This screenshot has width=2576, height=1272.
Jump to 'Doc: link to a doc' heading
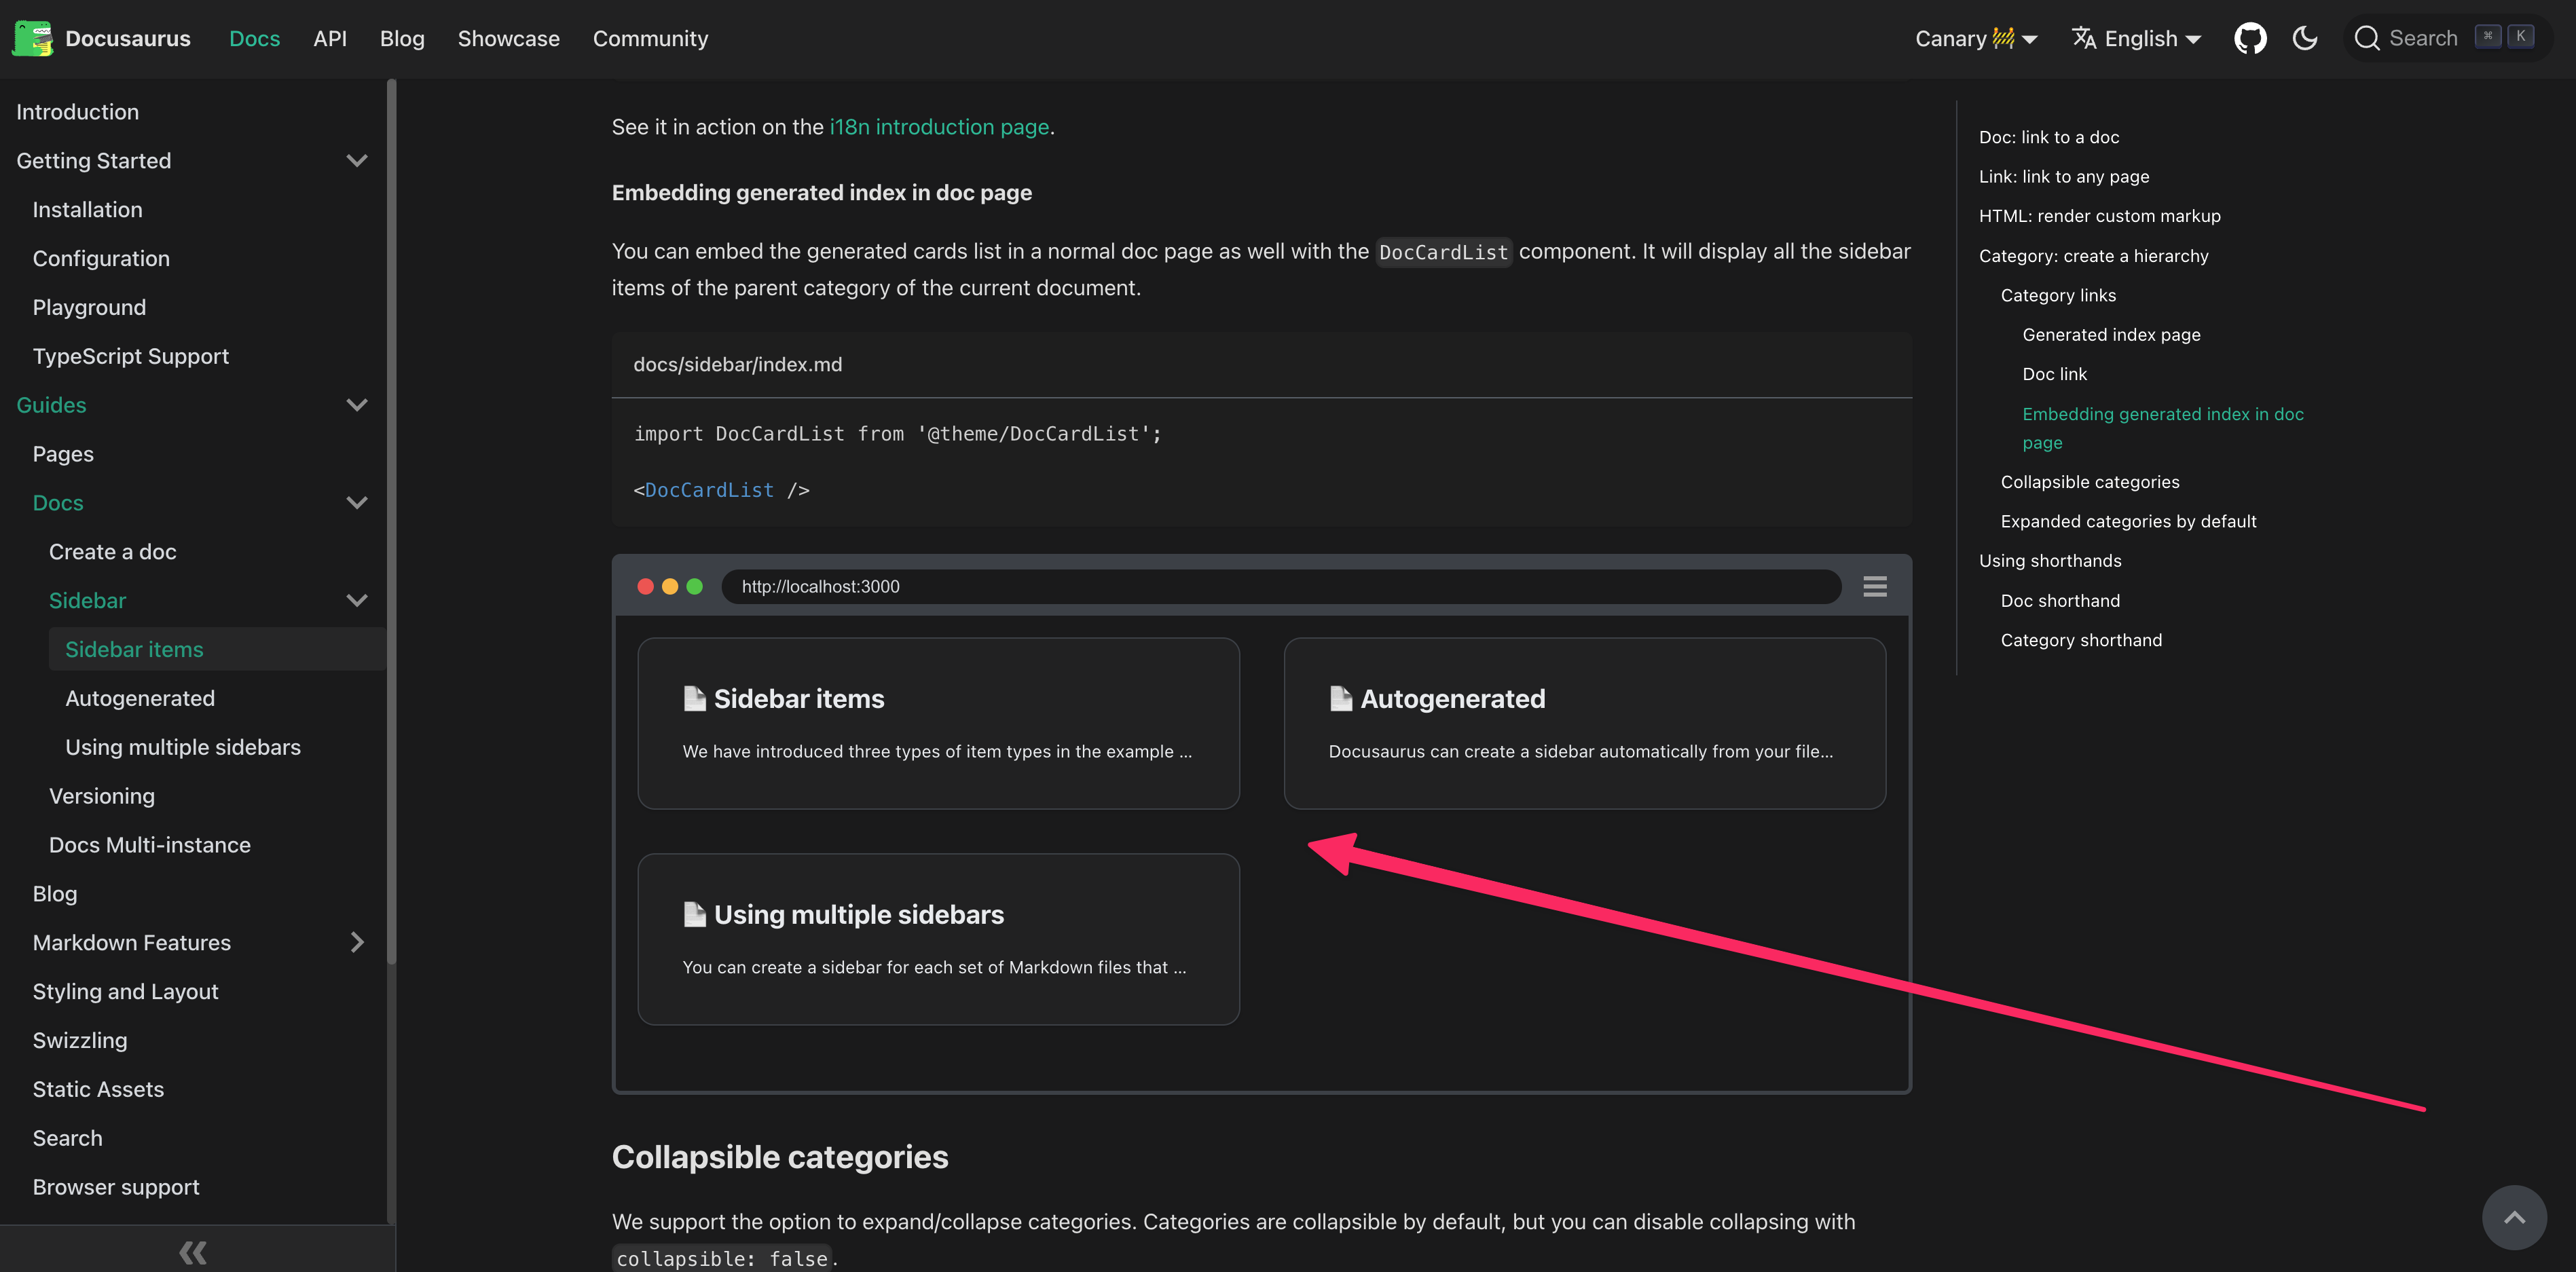click(x=2049, y=137)
